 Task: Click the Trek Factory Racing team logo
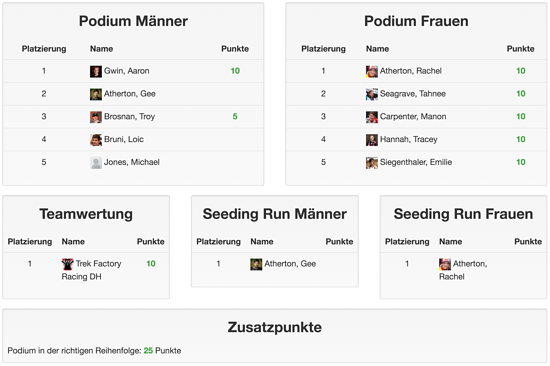[x=67, y=264]
